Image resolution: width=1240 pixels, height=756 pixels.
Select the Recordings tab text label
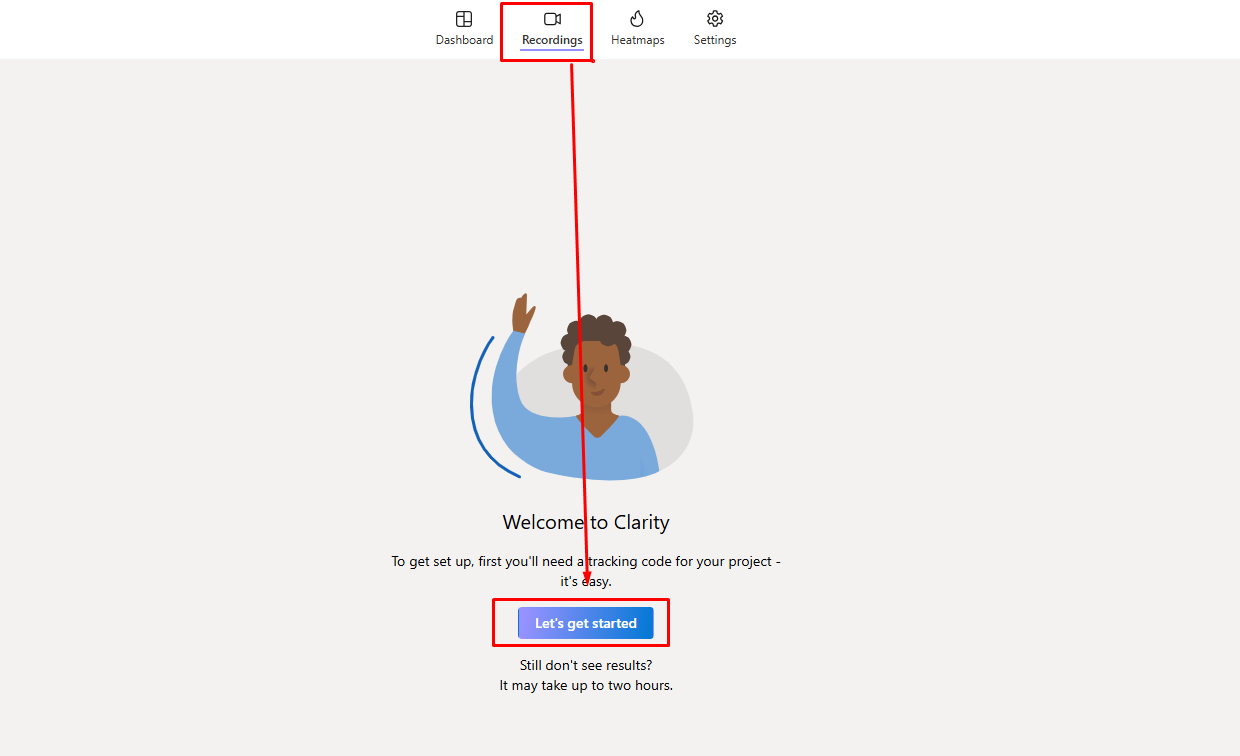point(552,40)
